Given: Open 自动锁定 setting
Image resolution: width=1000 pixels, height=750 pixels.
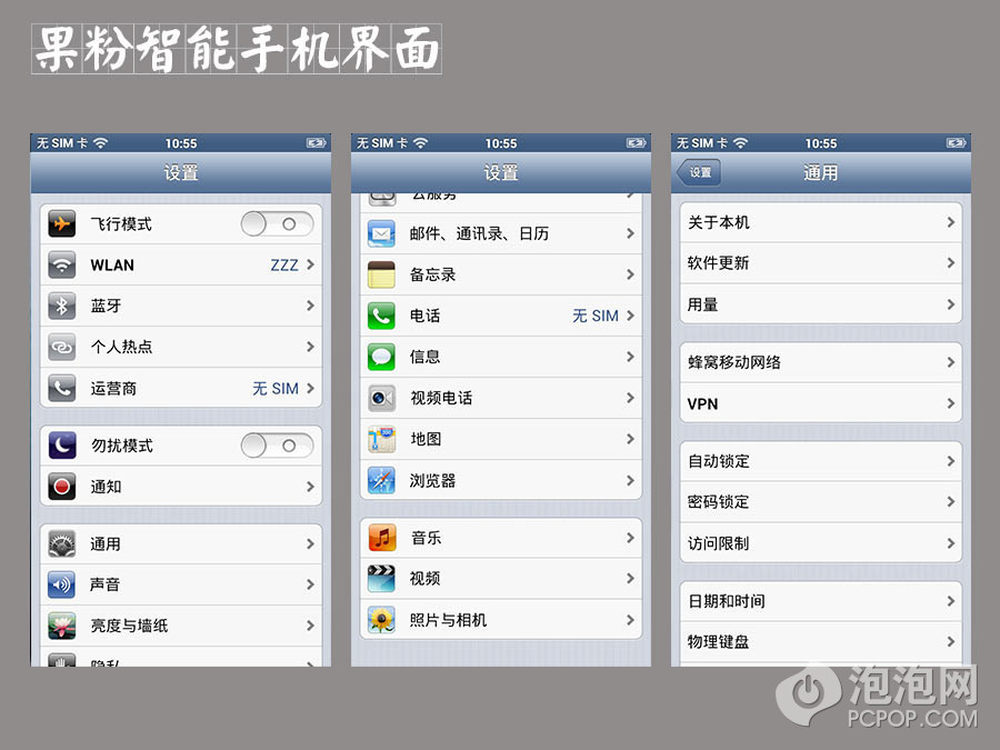Looking at the screenshot, I should pyautogui.click(x=821, y=461).
